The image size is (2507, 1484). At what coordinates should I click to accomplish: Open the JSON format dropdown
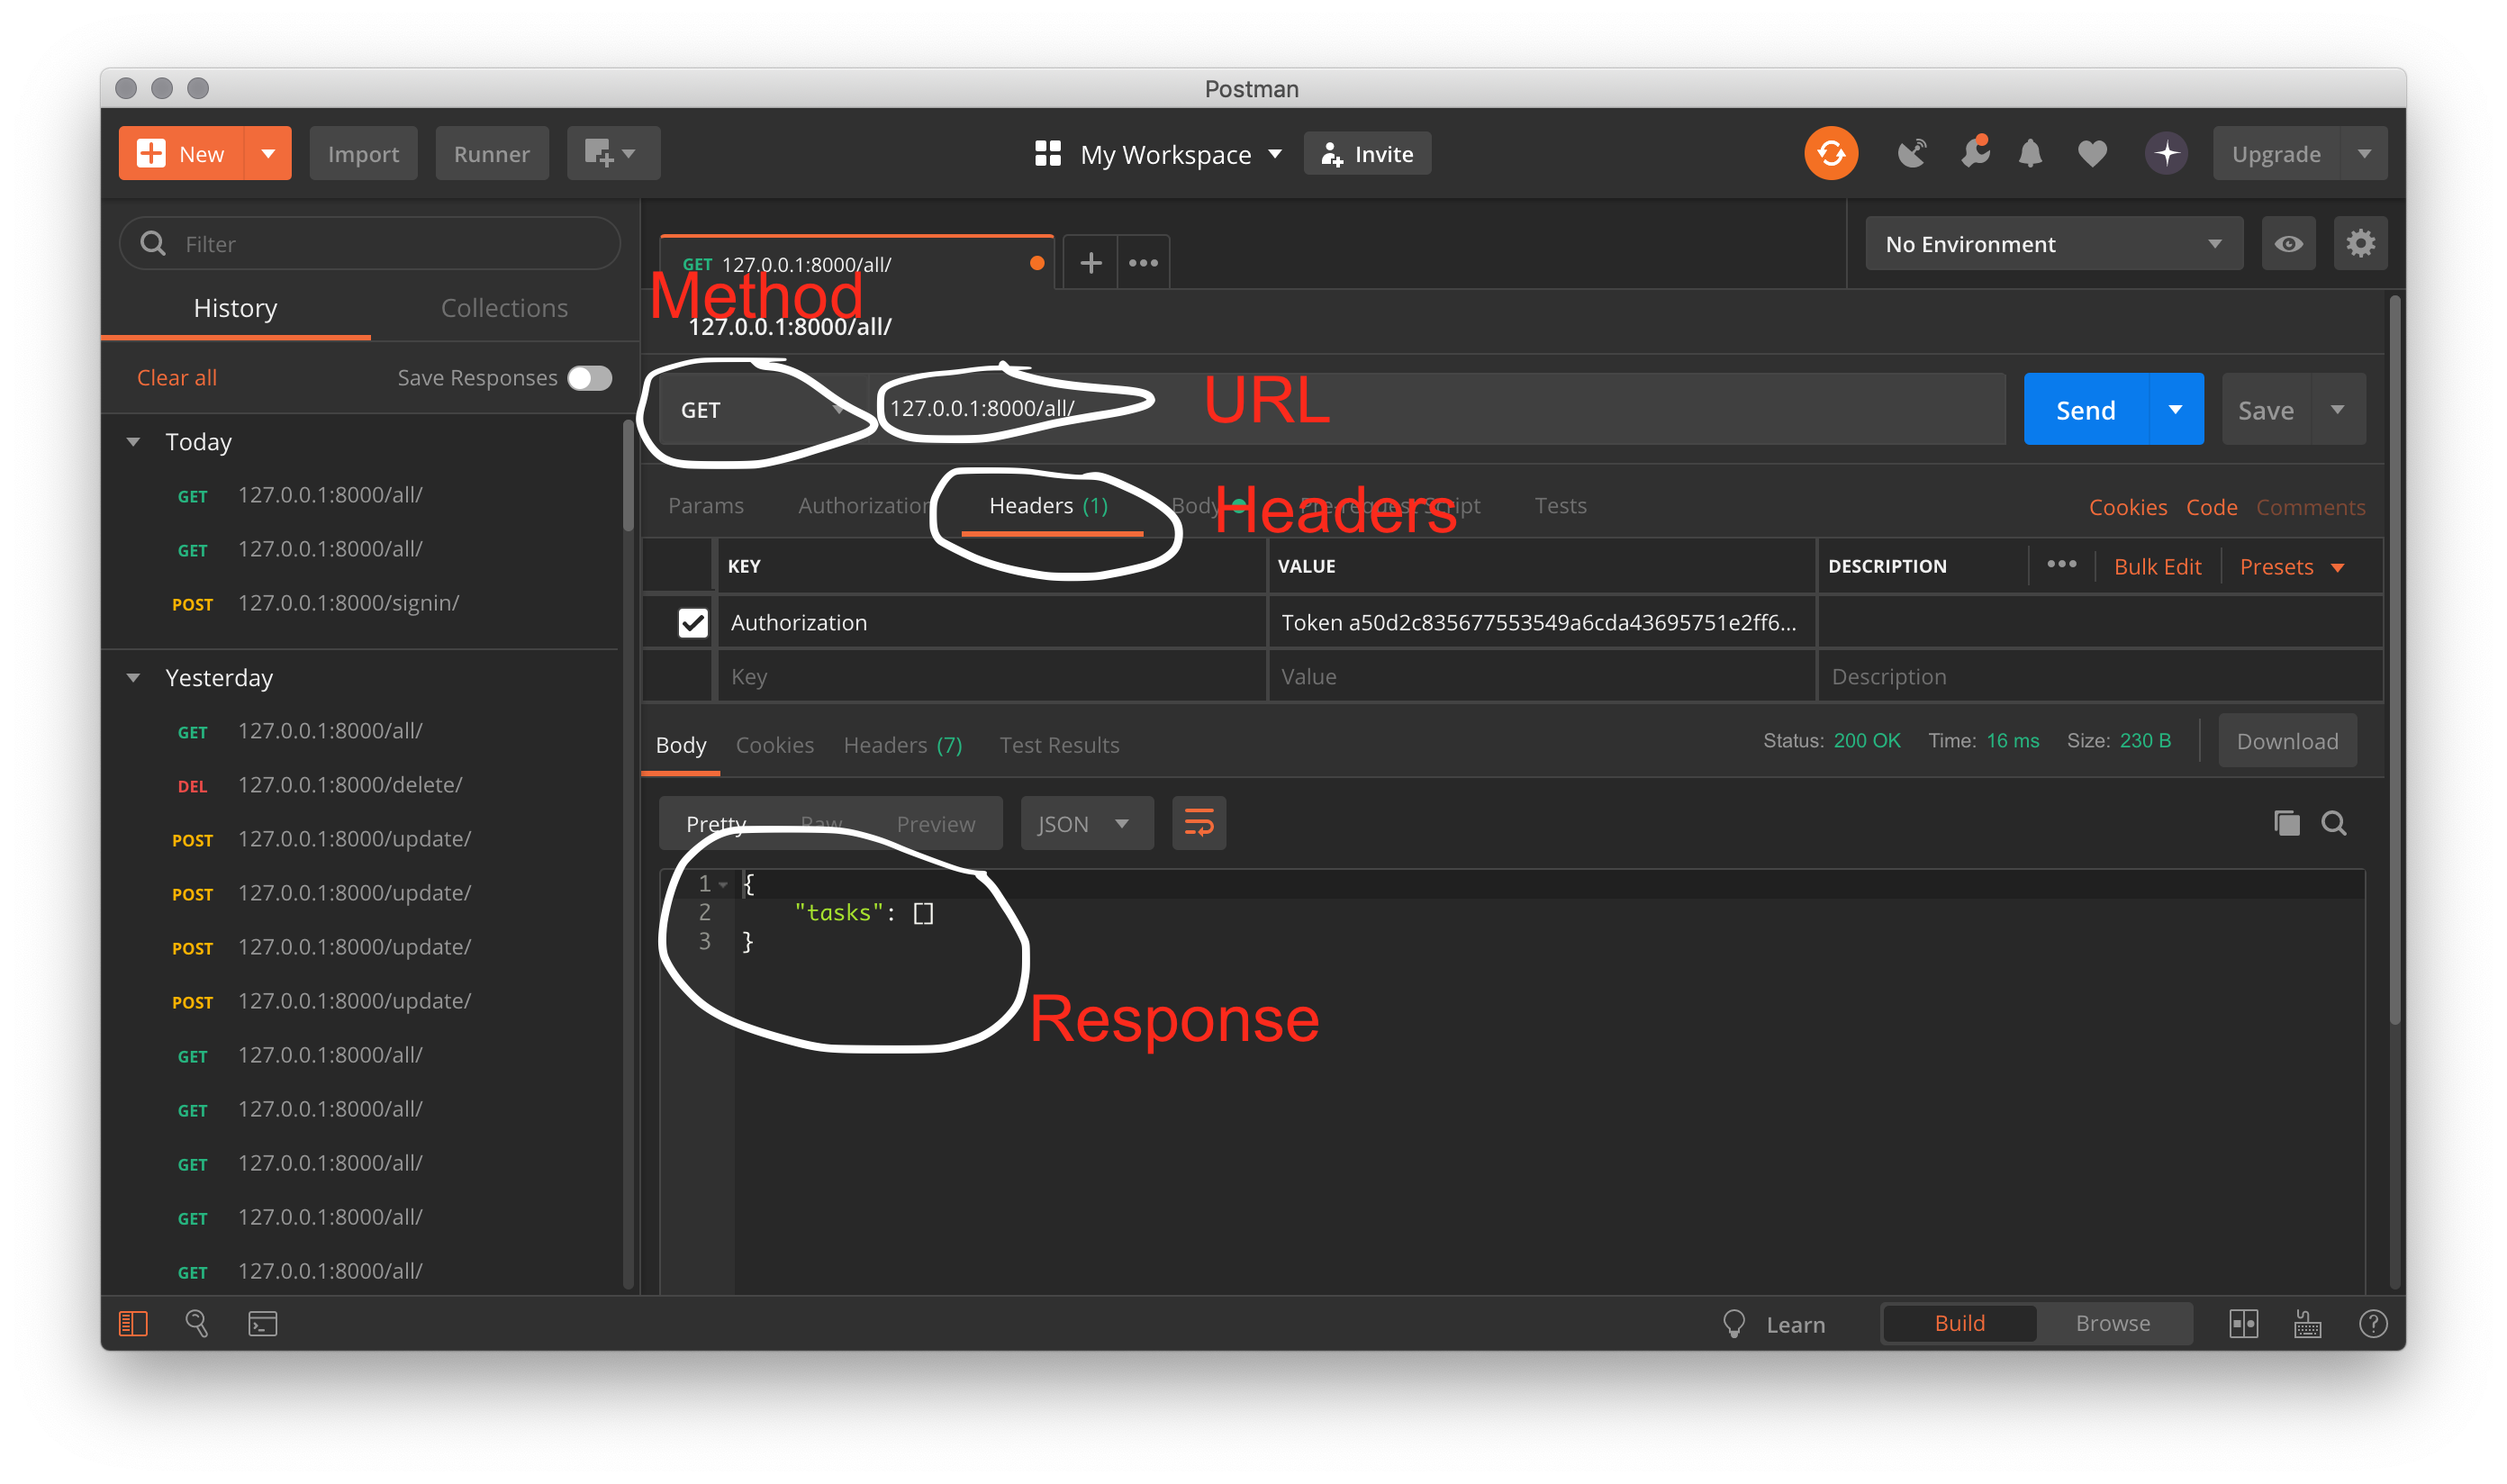1086,824
